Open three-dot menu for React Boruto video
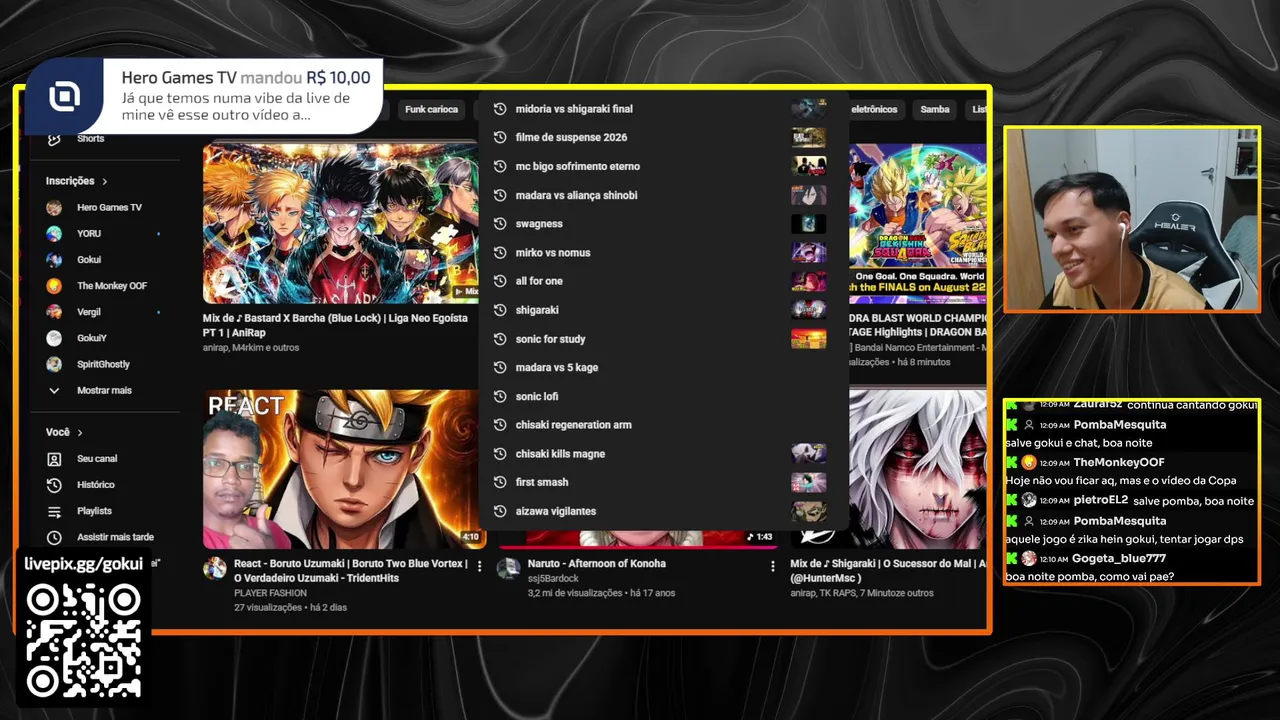The image size is (1280, 720). (x=479, y=566)
